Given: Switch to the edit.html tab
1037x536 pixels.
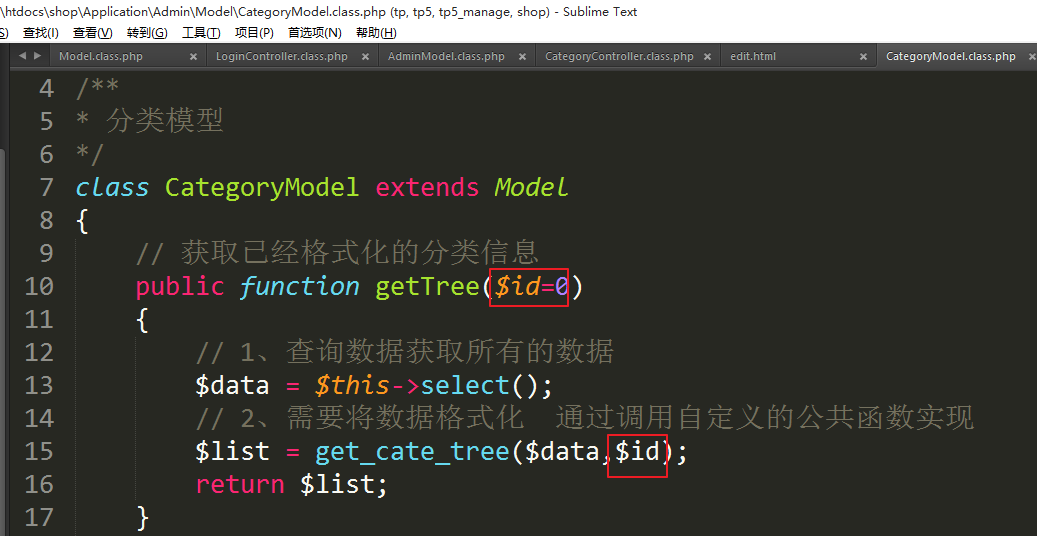Looking at the screenshot, I should (753, 57).
